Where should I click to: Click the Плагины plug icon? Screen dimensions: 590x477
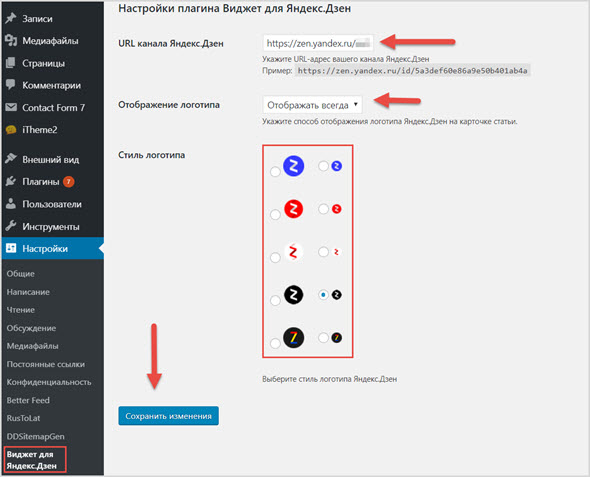click(11, 181)
